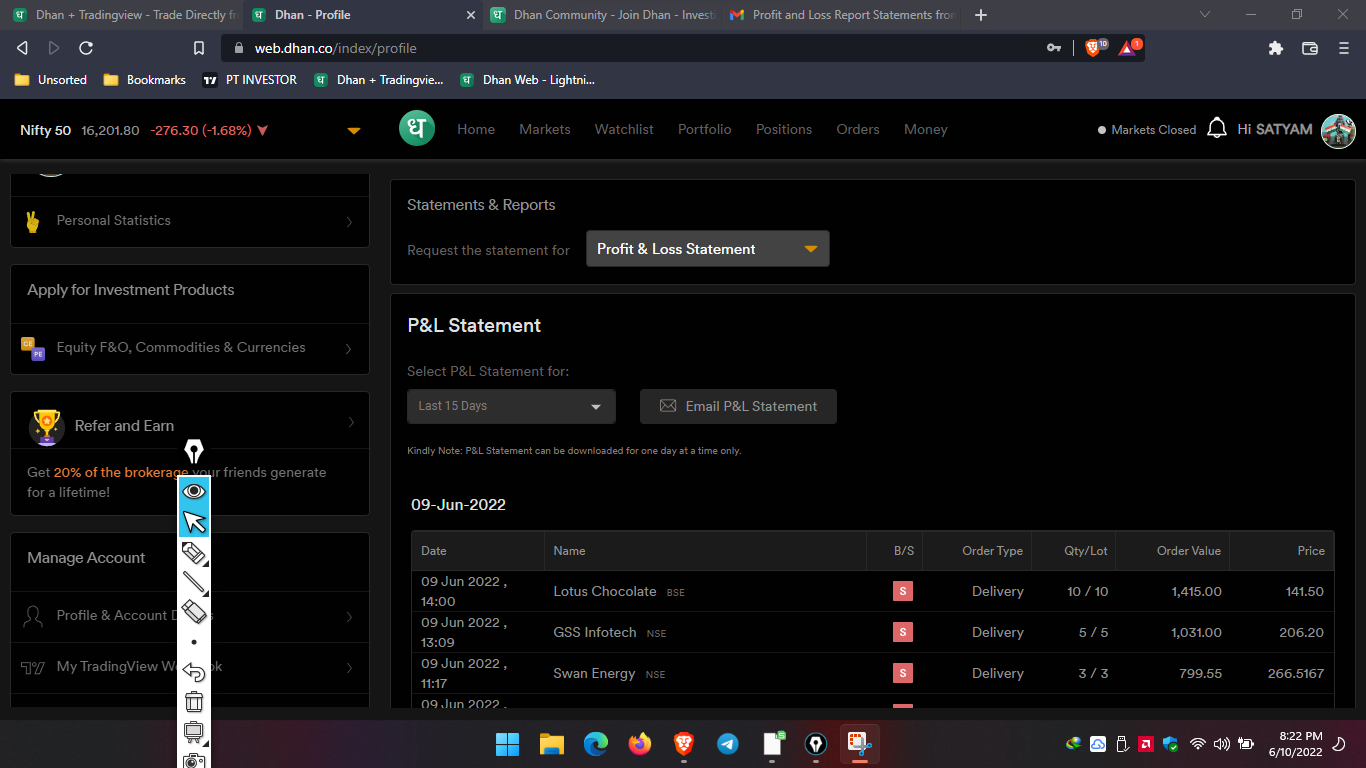Image resolution: width=1366 pixels, height=768 pixels.
Task: Open the Money menu item
Action: 926,129
